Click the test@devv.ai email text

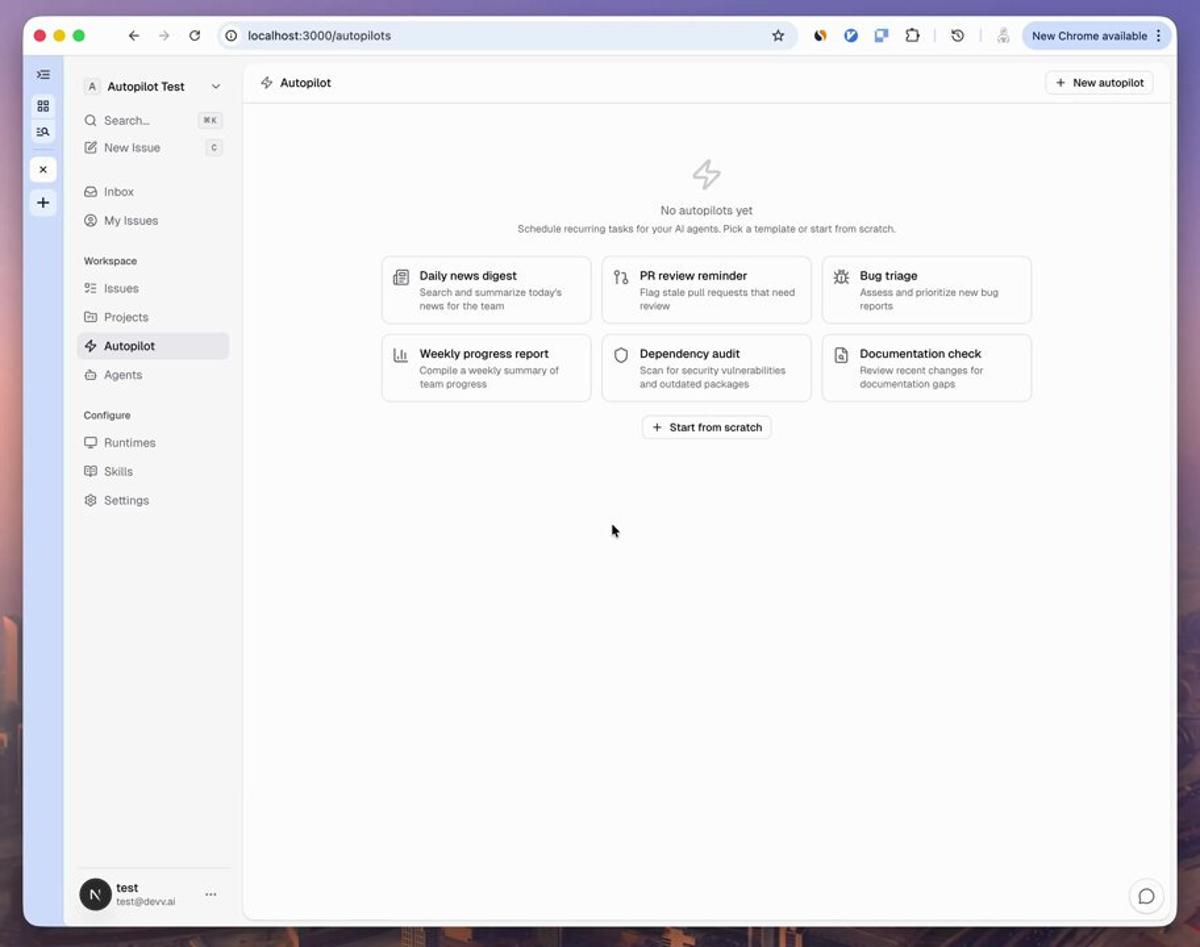pyautogui.click(x=146, y=902)
